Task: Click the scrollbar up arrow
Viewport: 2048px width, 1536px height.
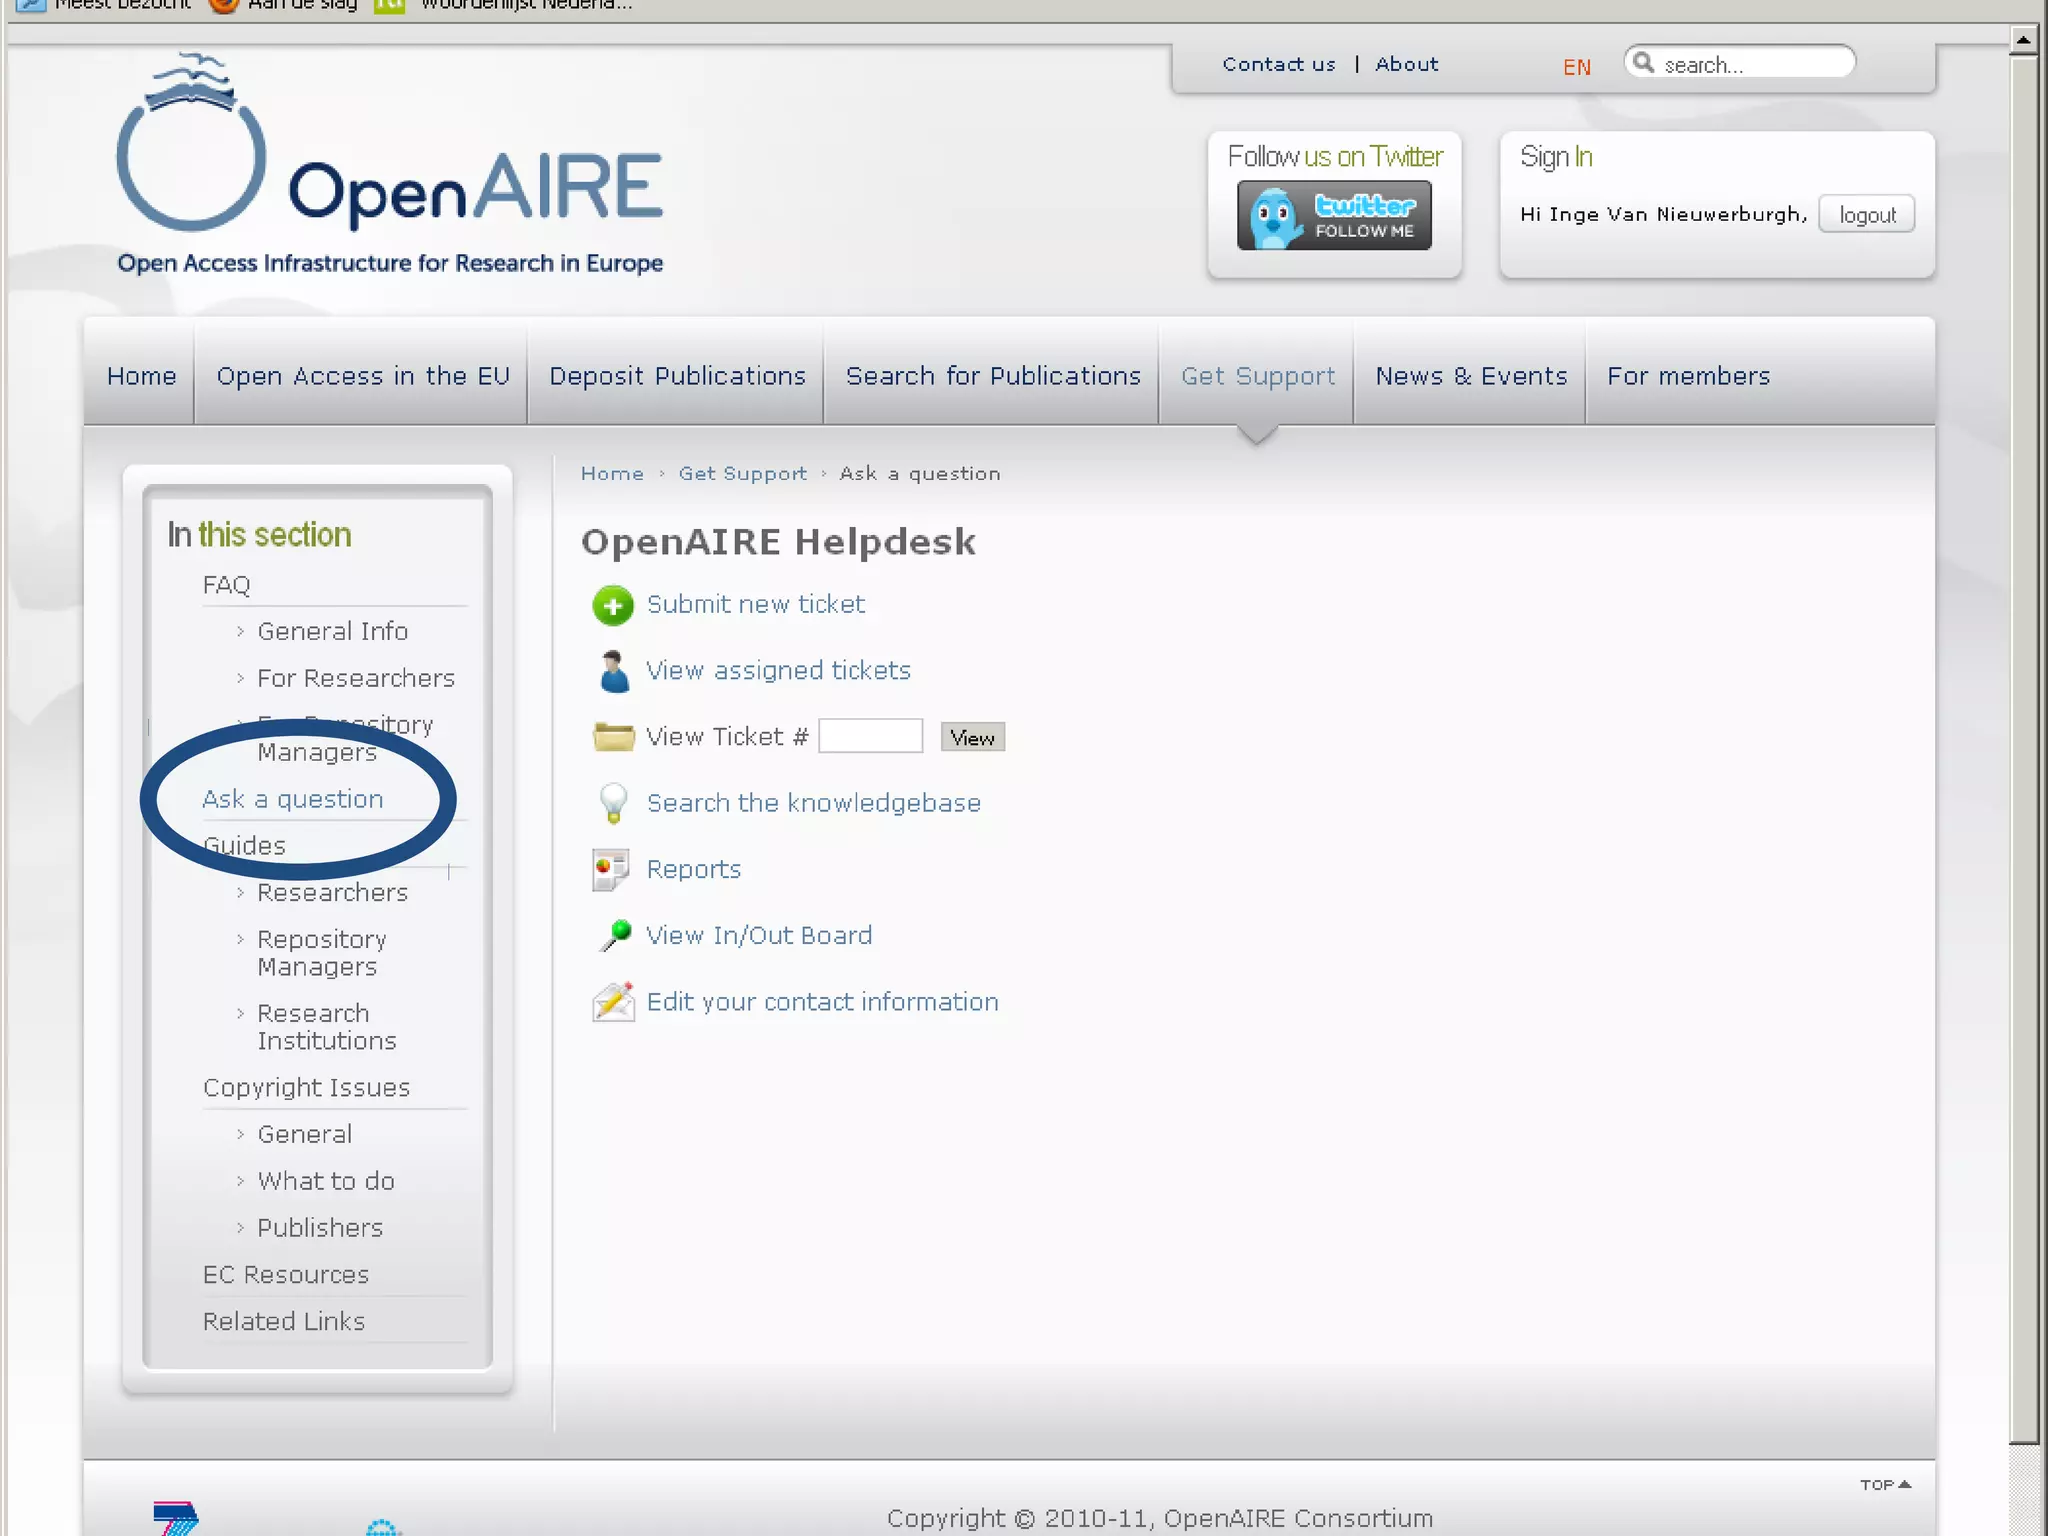Action: pyautogui.click(x=2022, y=40)
